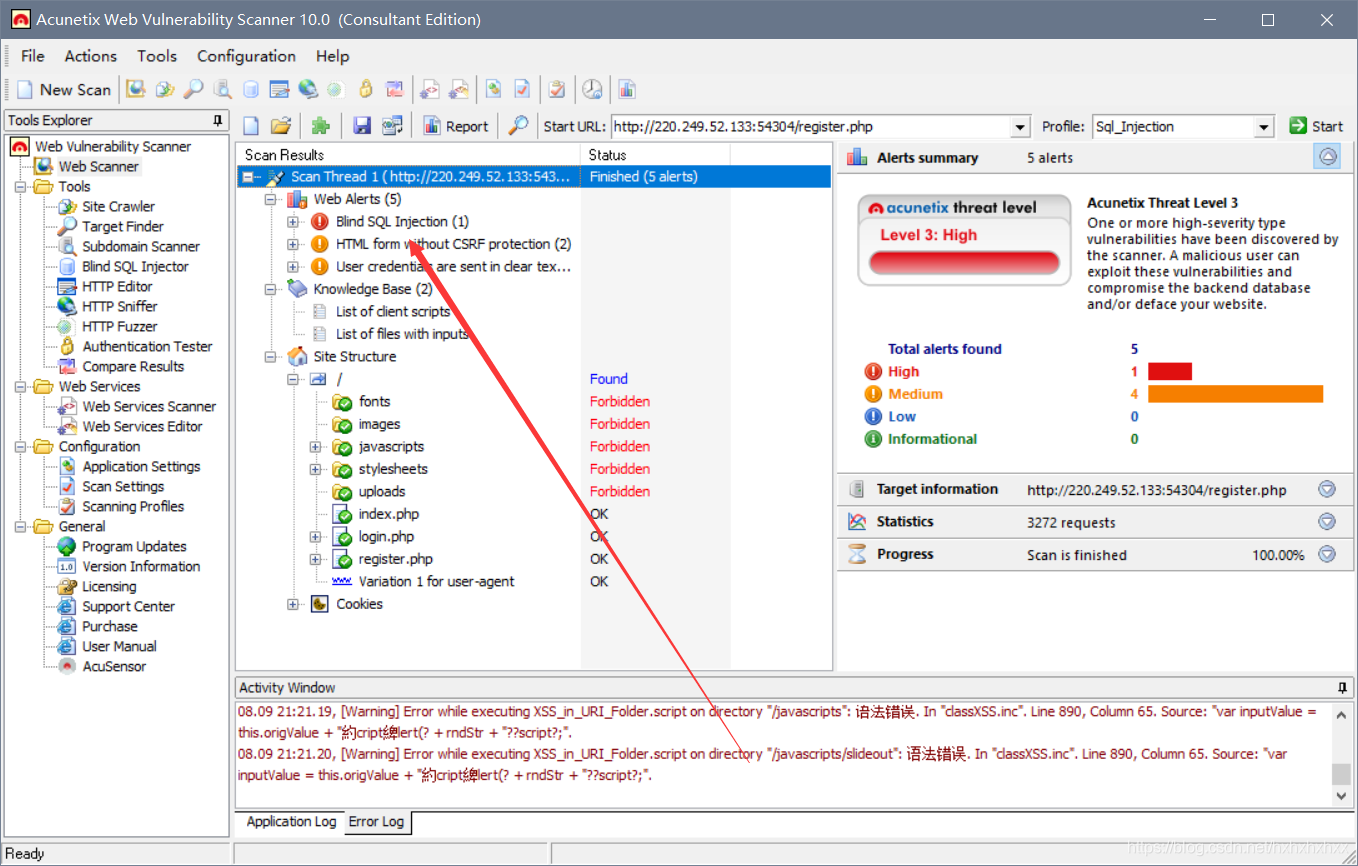Open the Help menu
Screen dimensions: 1358x866
(x=332, y=56)
